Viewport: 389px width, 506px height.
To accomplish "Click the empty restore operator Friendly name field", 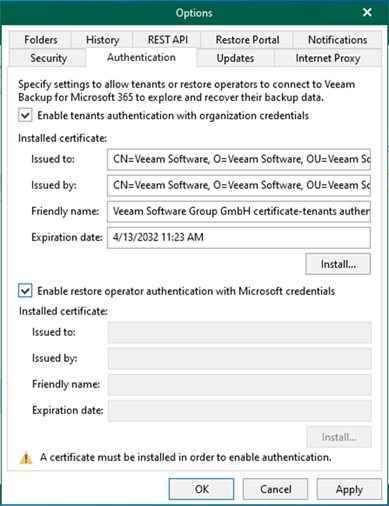I will (x=239, y=384).
